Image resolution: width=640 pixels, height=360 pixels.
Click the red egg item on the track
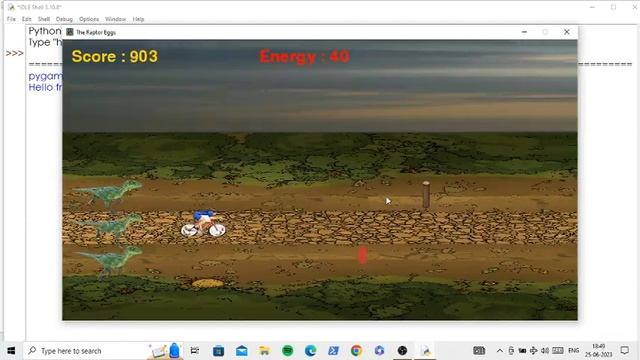(362, 255)
